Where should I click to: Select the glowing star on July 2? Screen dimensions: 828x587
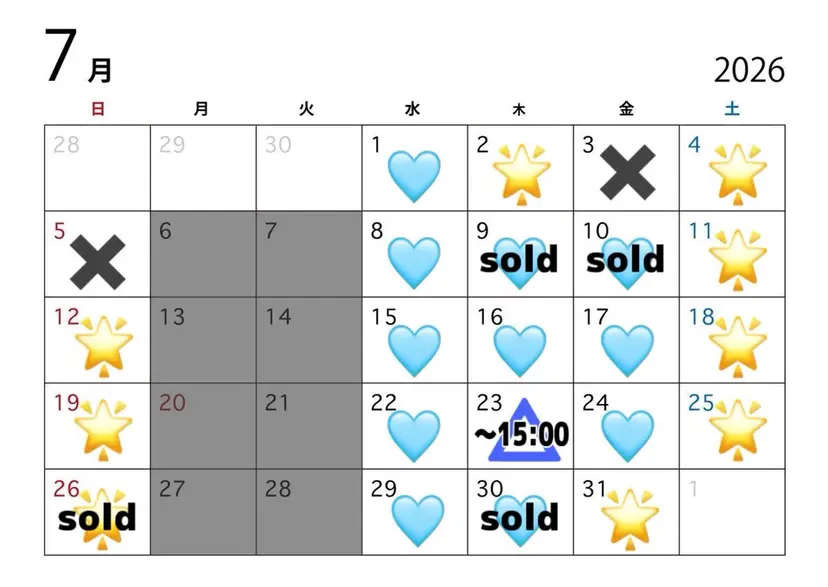click(x=522, y=174)
